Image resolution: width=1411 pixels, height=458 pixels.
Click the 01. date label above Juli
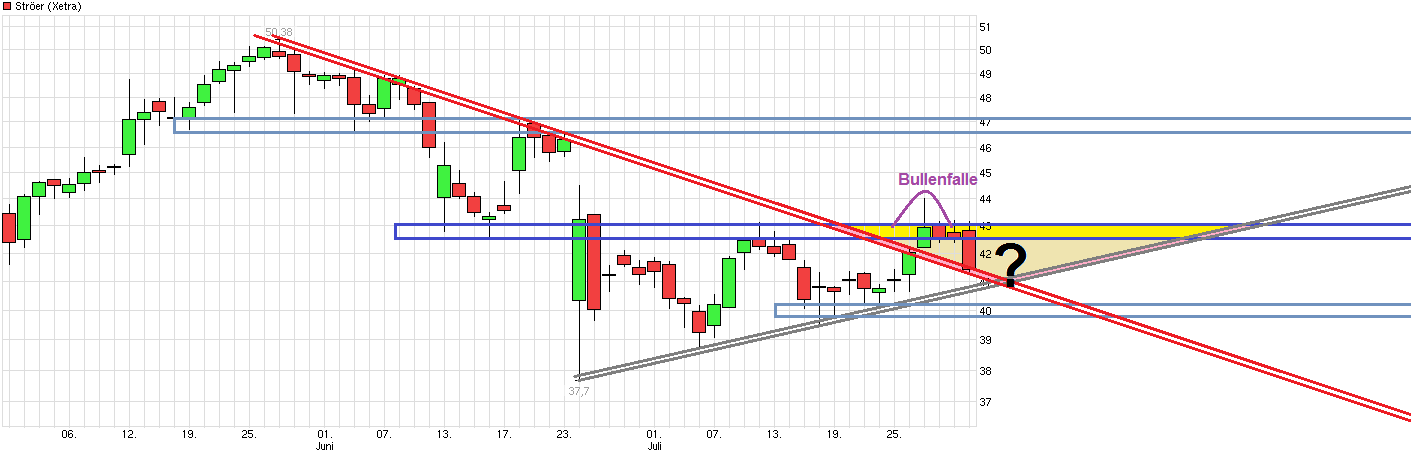pos(654,435)
